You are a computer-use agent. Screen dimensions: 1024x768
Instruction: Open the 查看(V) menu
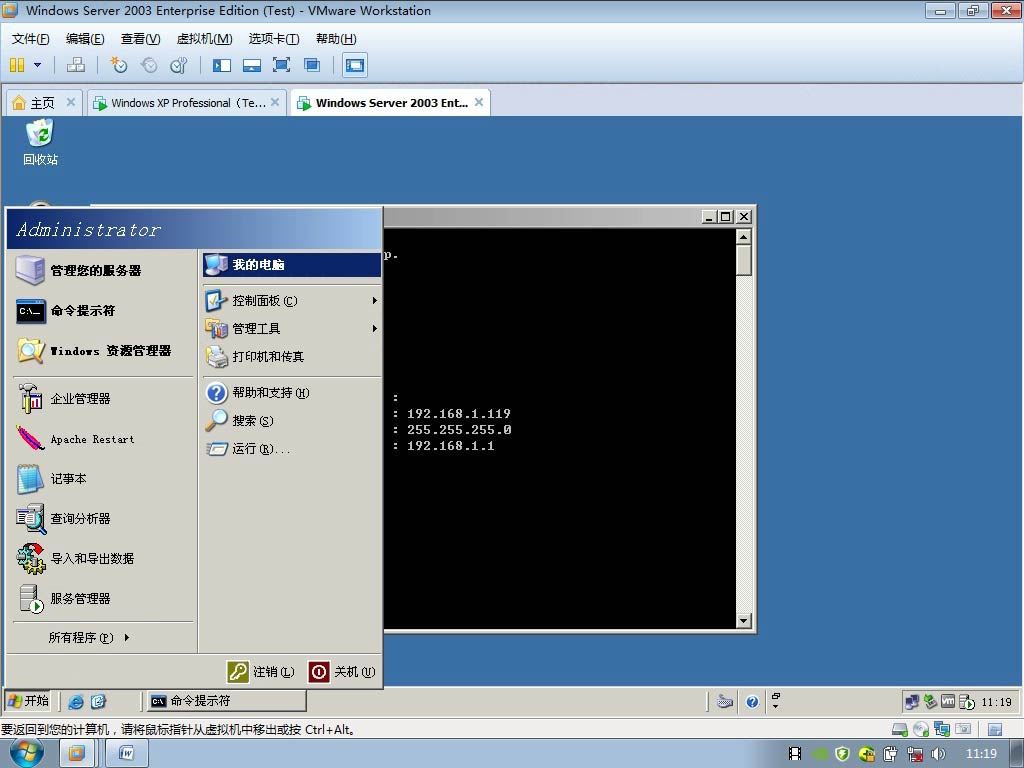[x=140, y=39]
